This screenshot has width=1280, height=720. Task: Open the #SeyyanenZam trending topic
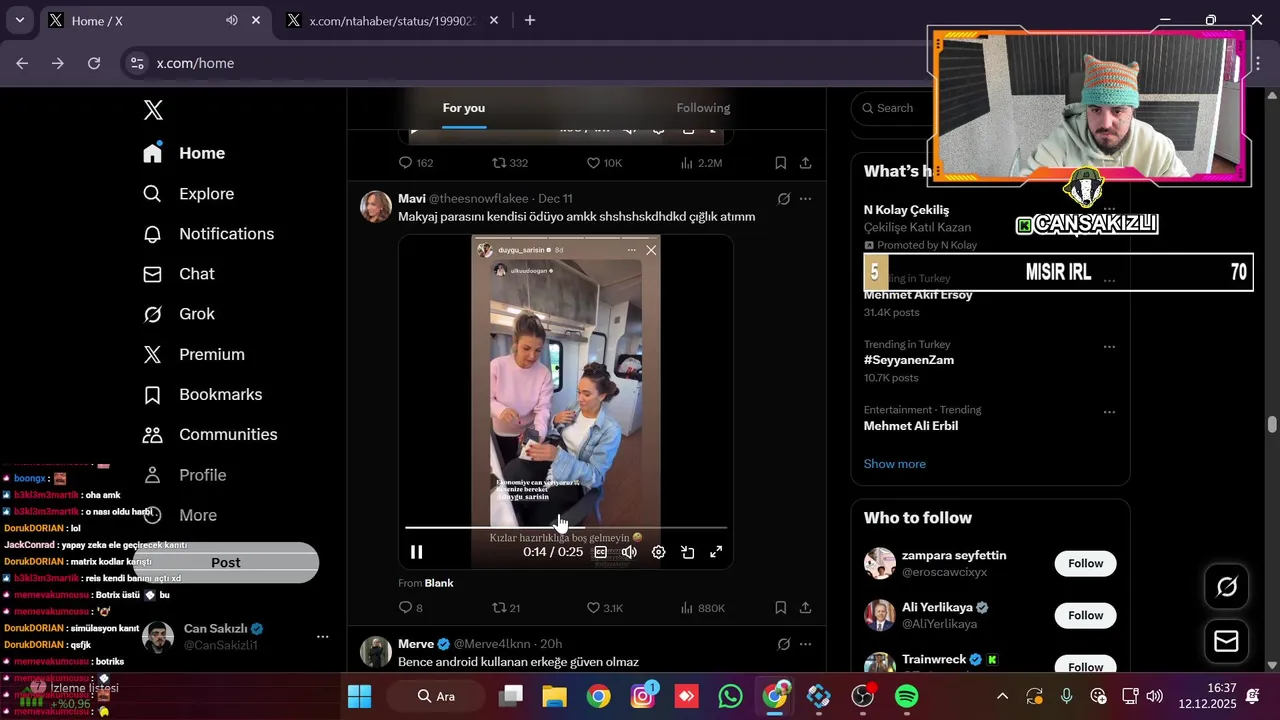point(909,360)
